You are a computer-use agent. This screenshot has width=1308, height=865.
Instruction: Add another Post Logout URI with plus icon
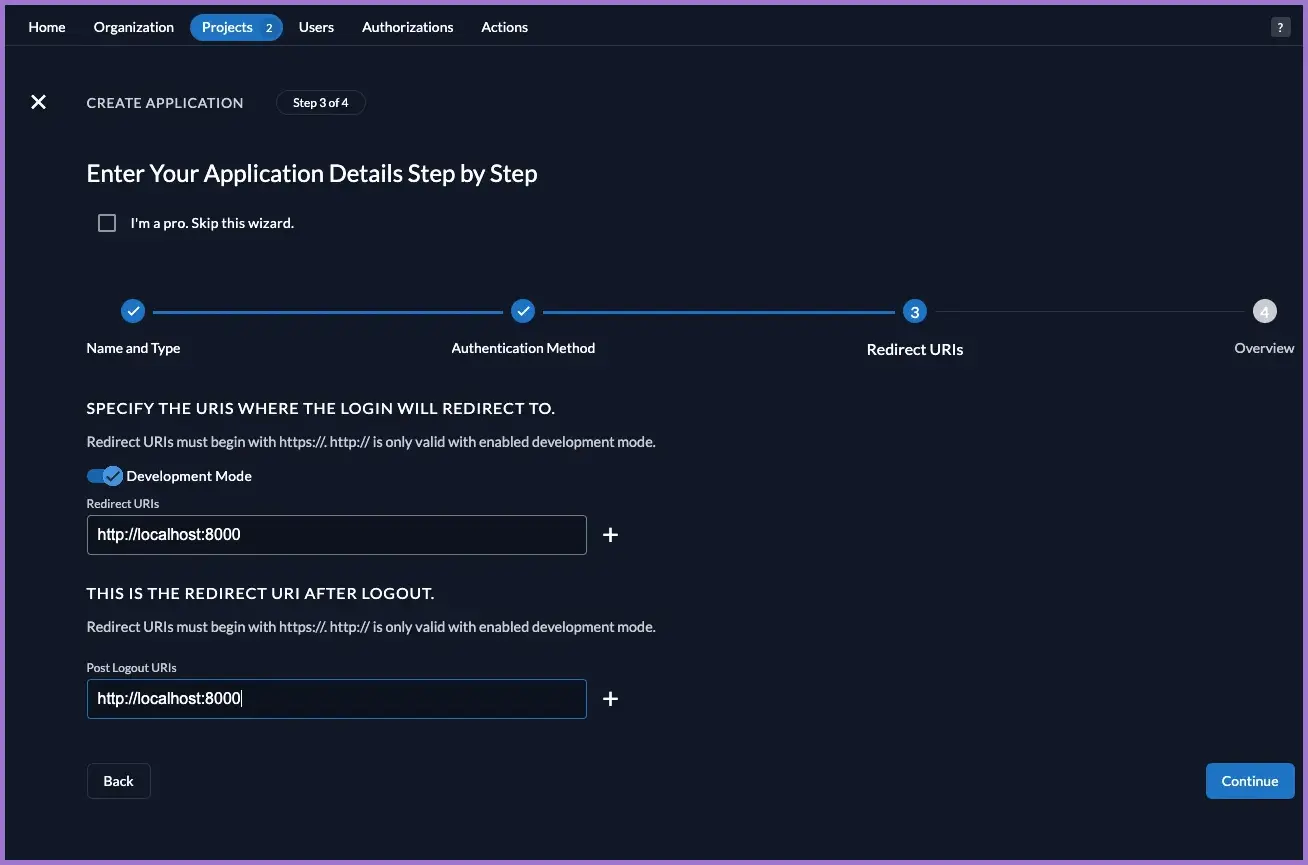coord(610,699)
